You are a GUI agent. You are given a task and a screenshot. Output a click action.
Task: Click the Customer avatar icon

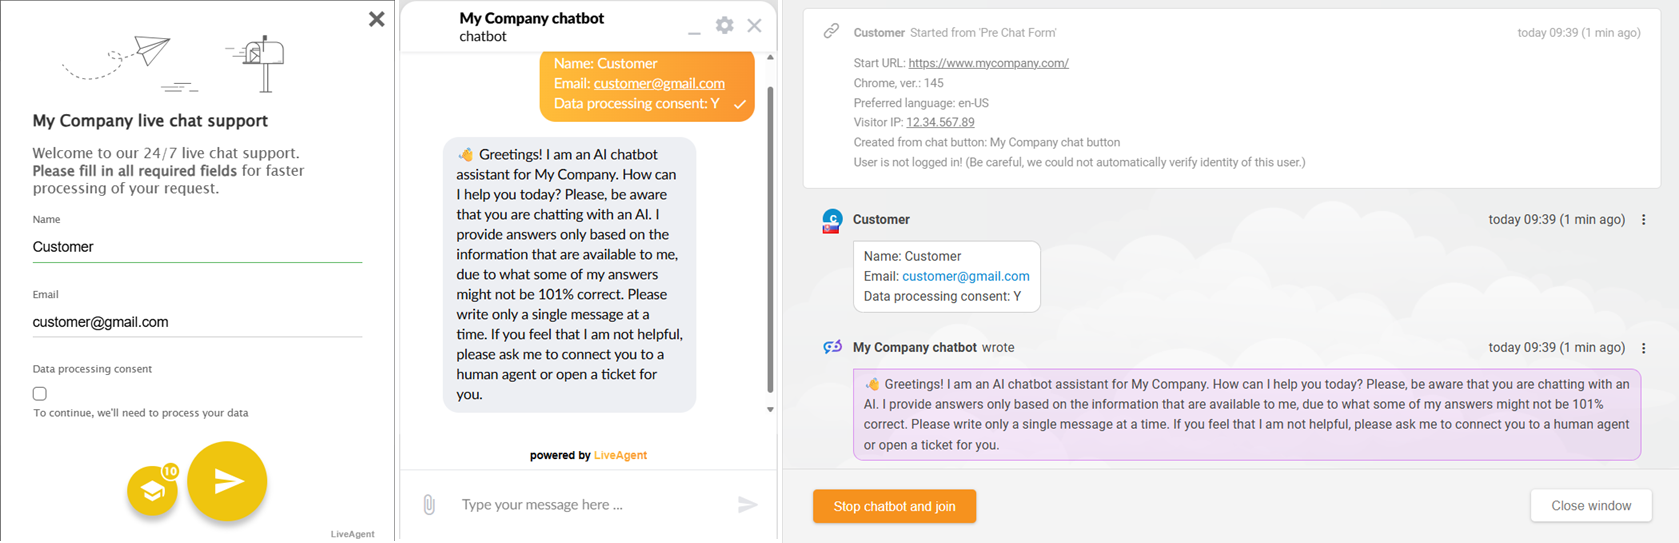[x=832, y=220]
